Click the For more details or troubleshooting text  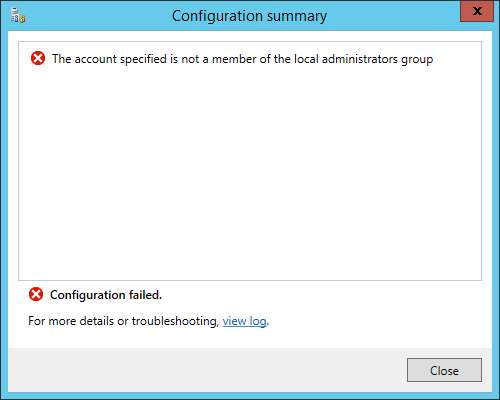(124, 321)
